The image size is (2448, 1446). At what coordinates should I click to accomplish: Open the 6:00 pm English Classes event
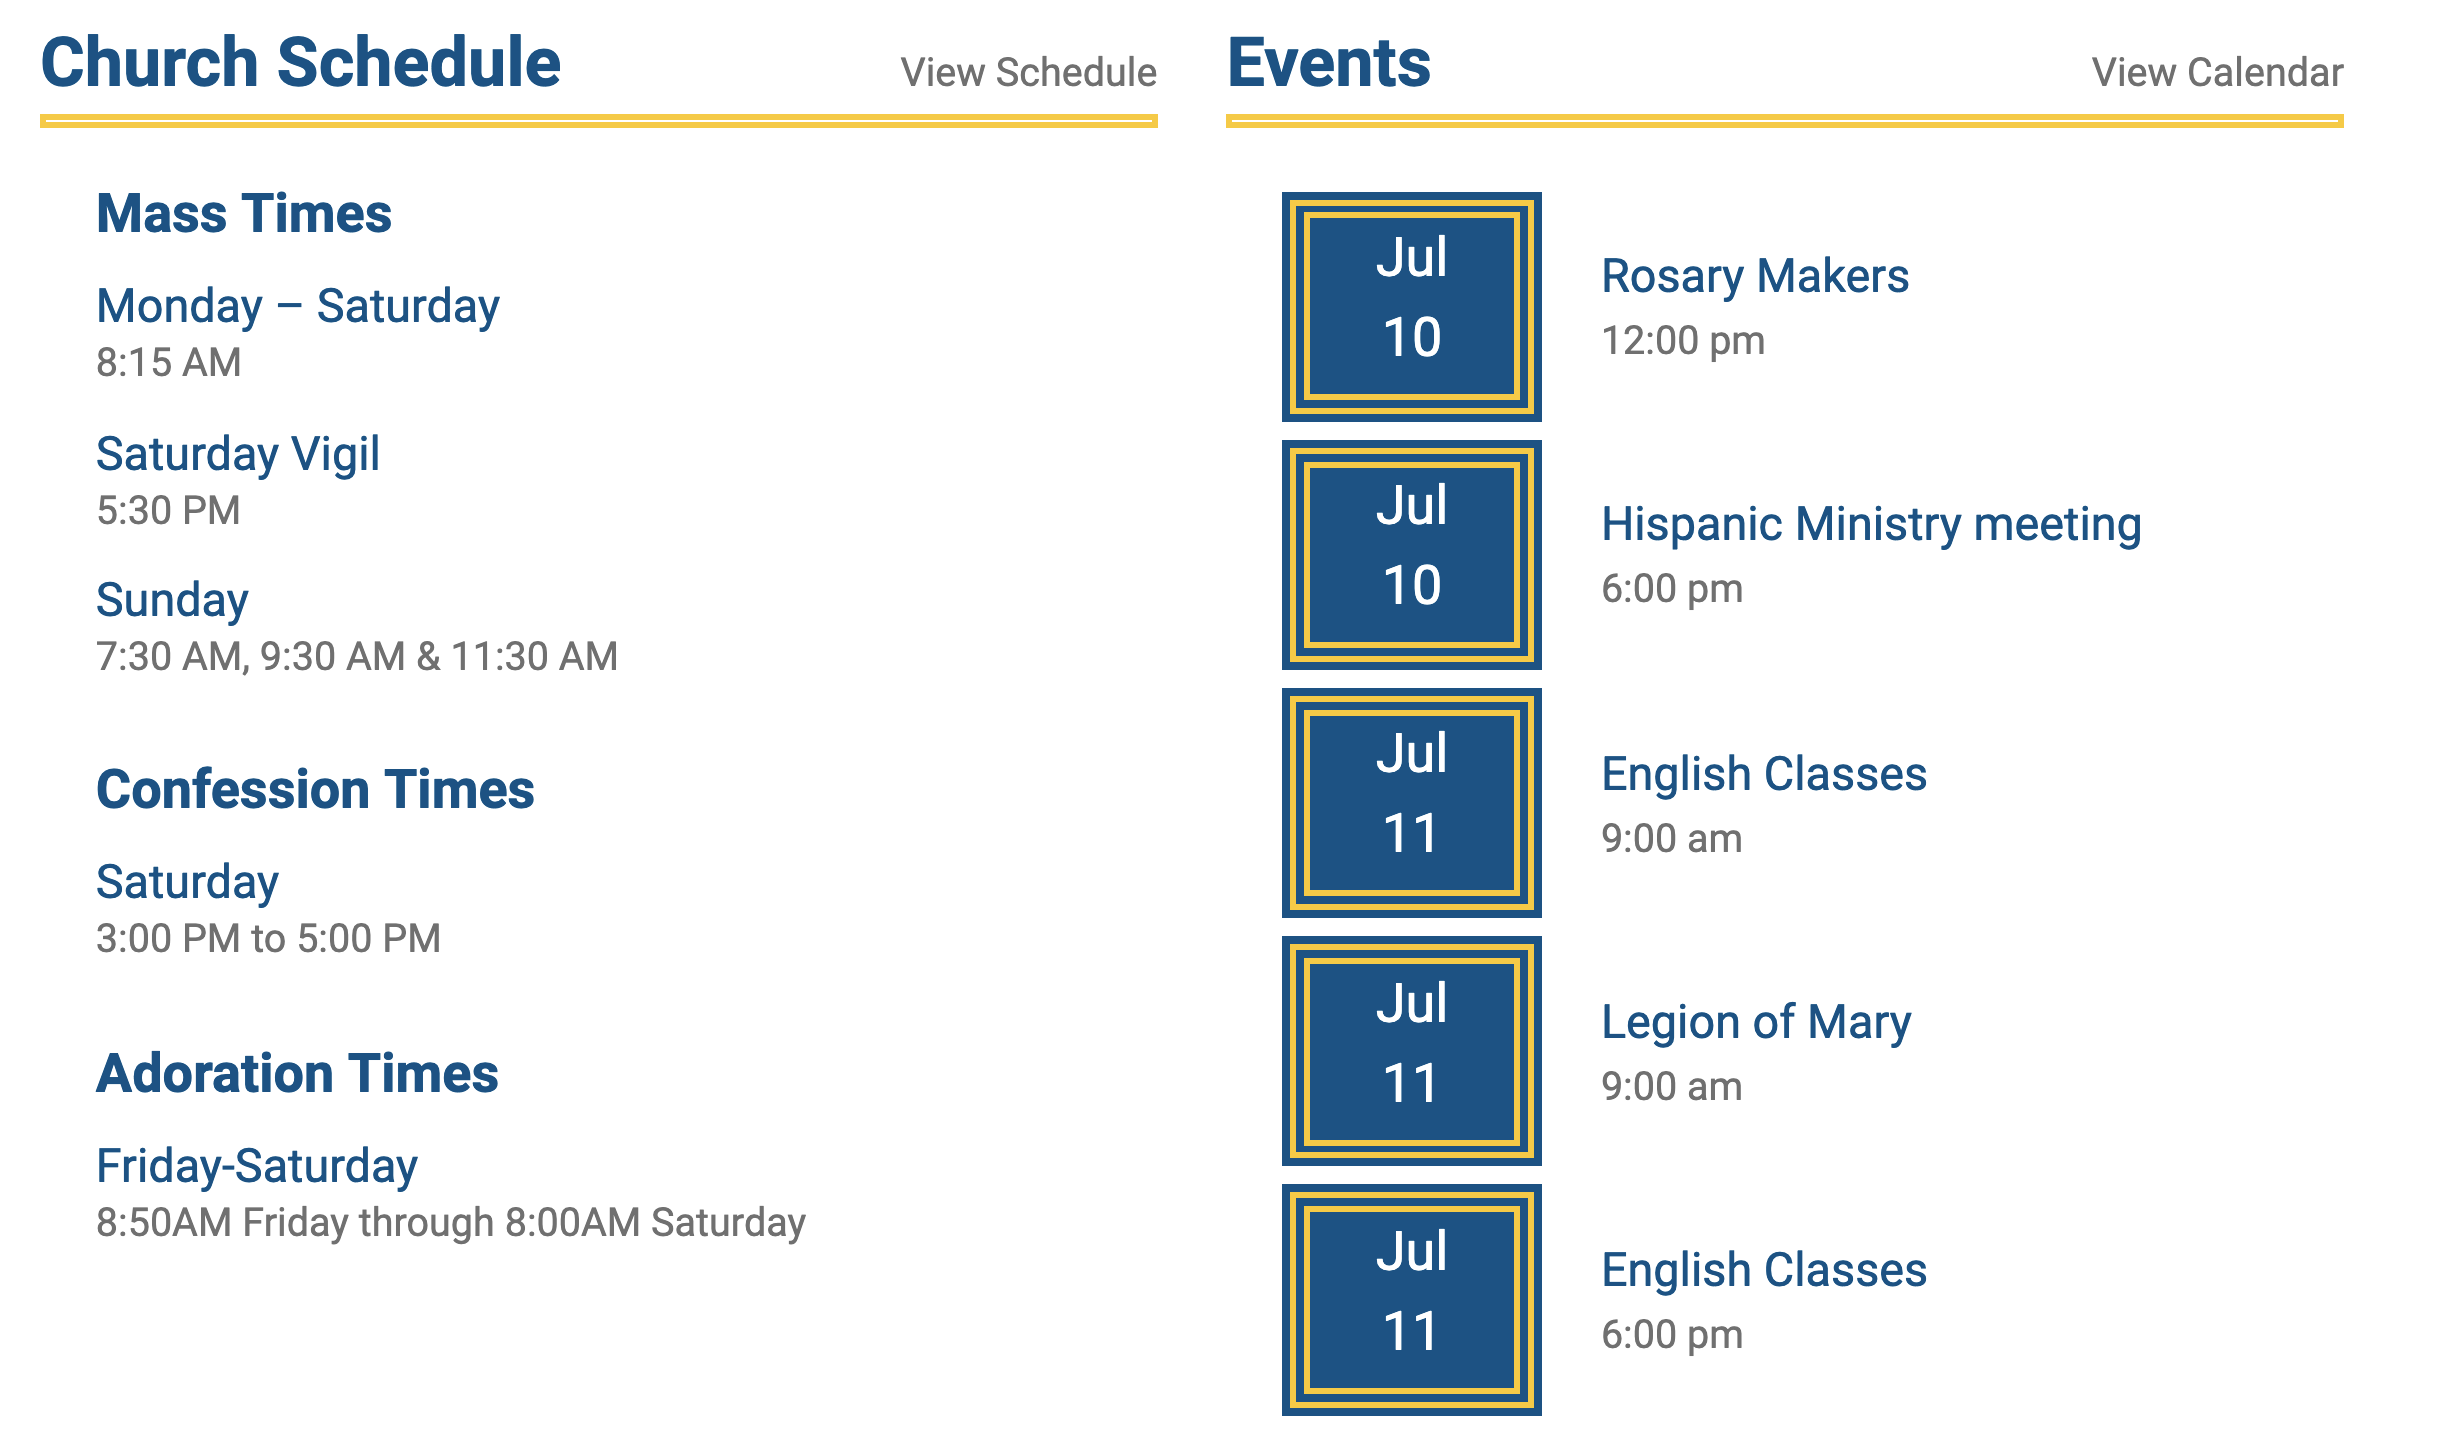tap(1763, 1271)
